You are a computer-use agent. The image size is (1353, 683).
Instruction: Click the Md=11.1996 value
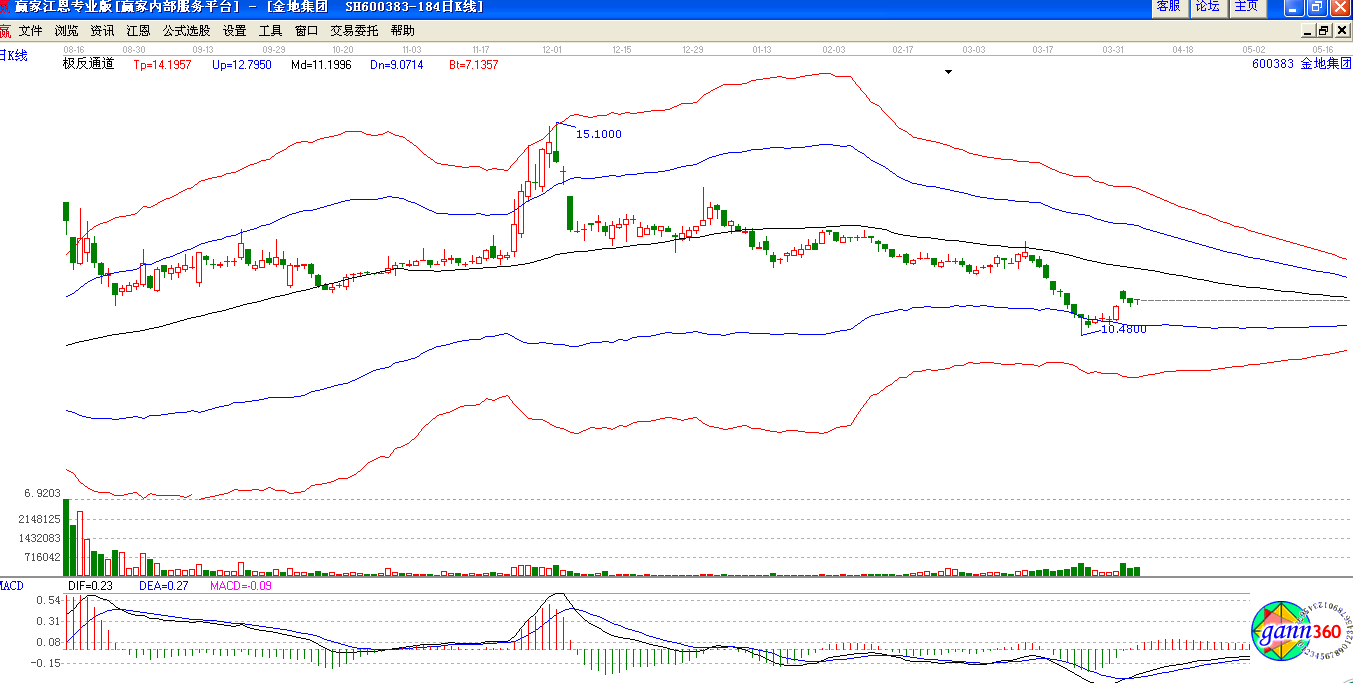321,65
